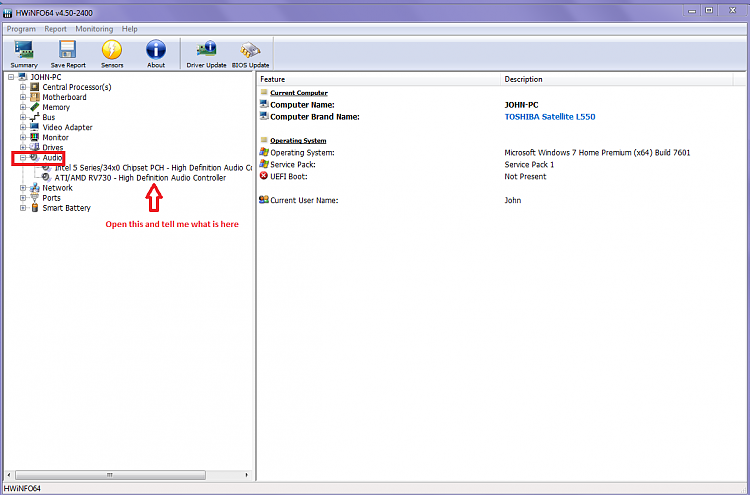Screen dimensions: 750x495
Task: Open the Program menu
Action: 21,29
